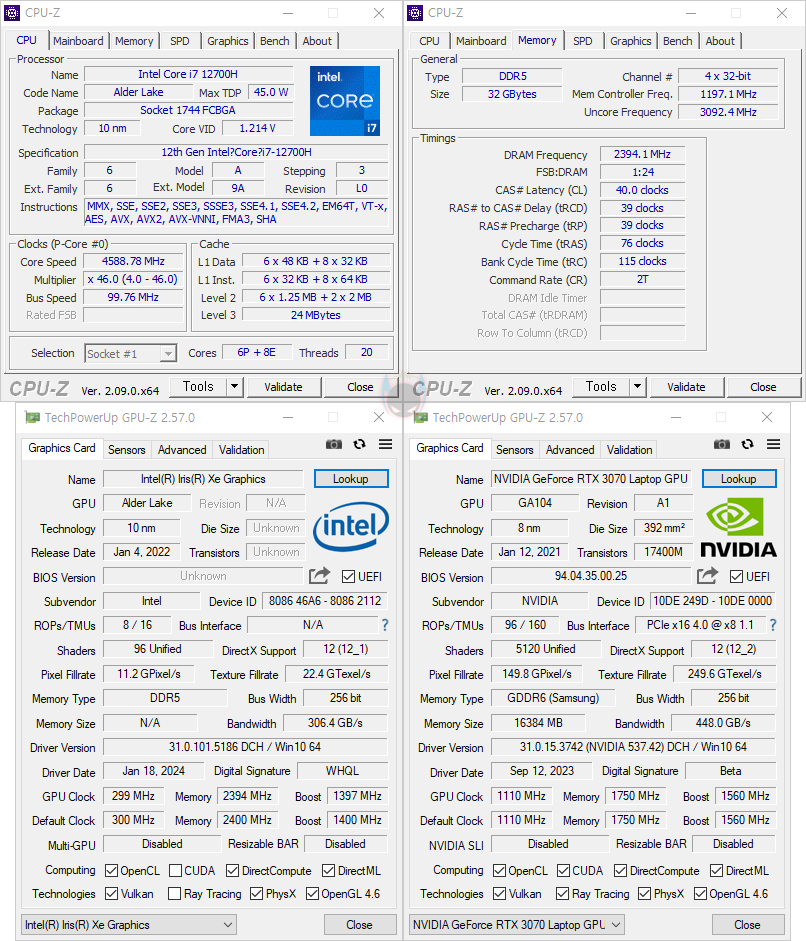Switch to Mainboard tab in left CPU-Z
Viewport: 806px width, 941px height.
tap(78, 41)
